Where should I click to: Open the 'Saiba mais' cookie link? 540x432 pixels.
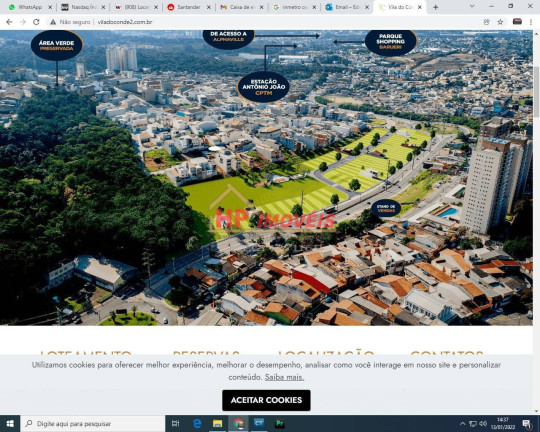[284, 377]
